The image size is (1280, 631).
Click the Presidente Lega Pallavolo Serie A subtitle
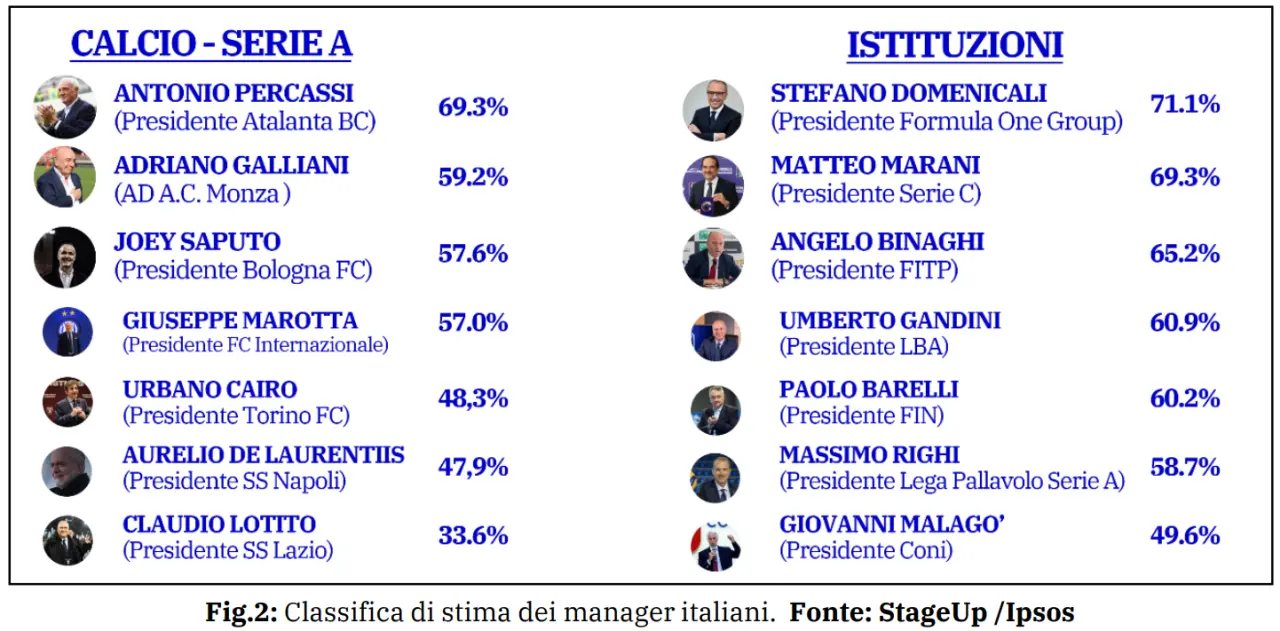(952, 481)
